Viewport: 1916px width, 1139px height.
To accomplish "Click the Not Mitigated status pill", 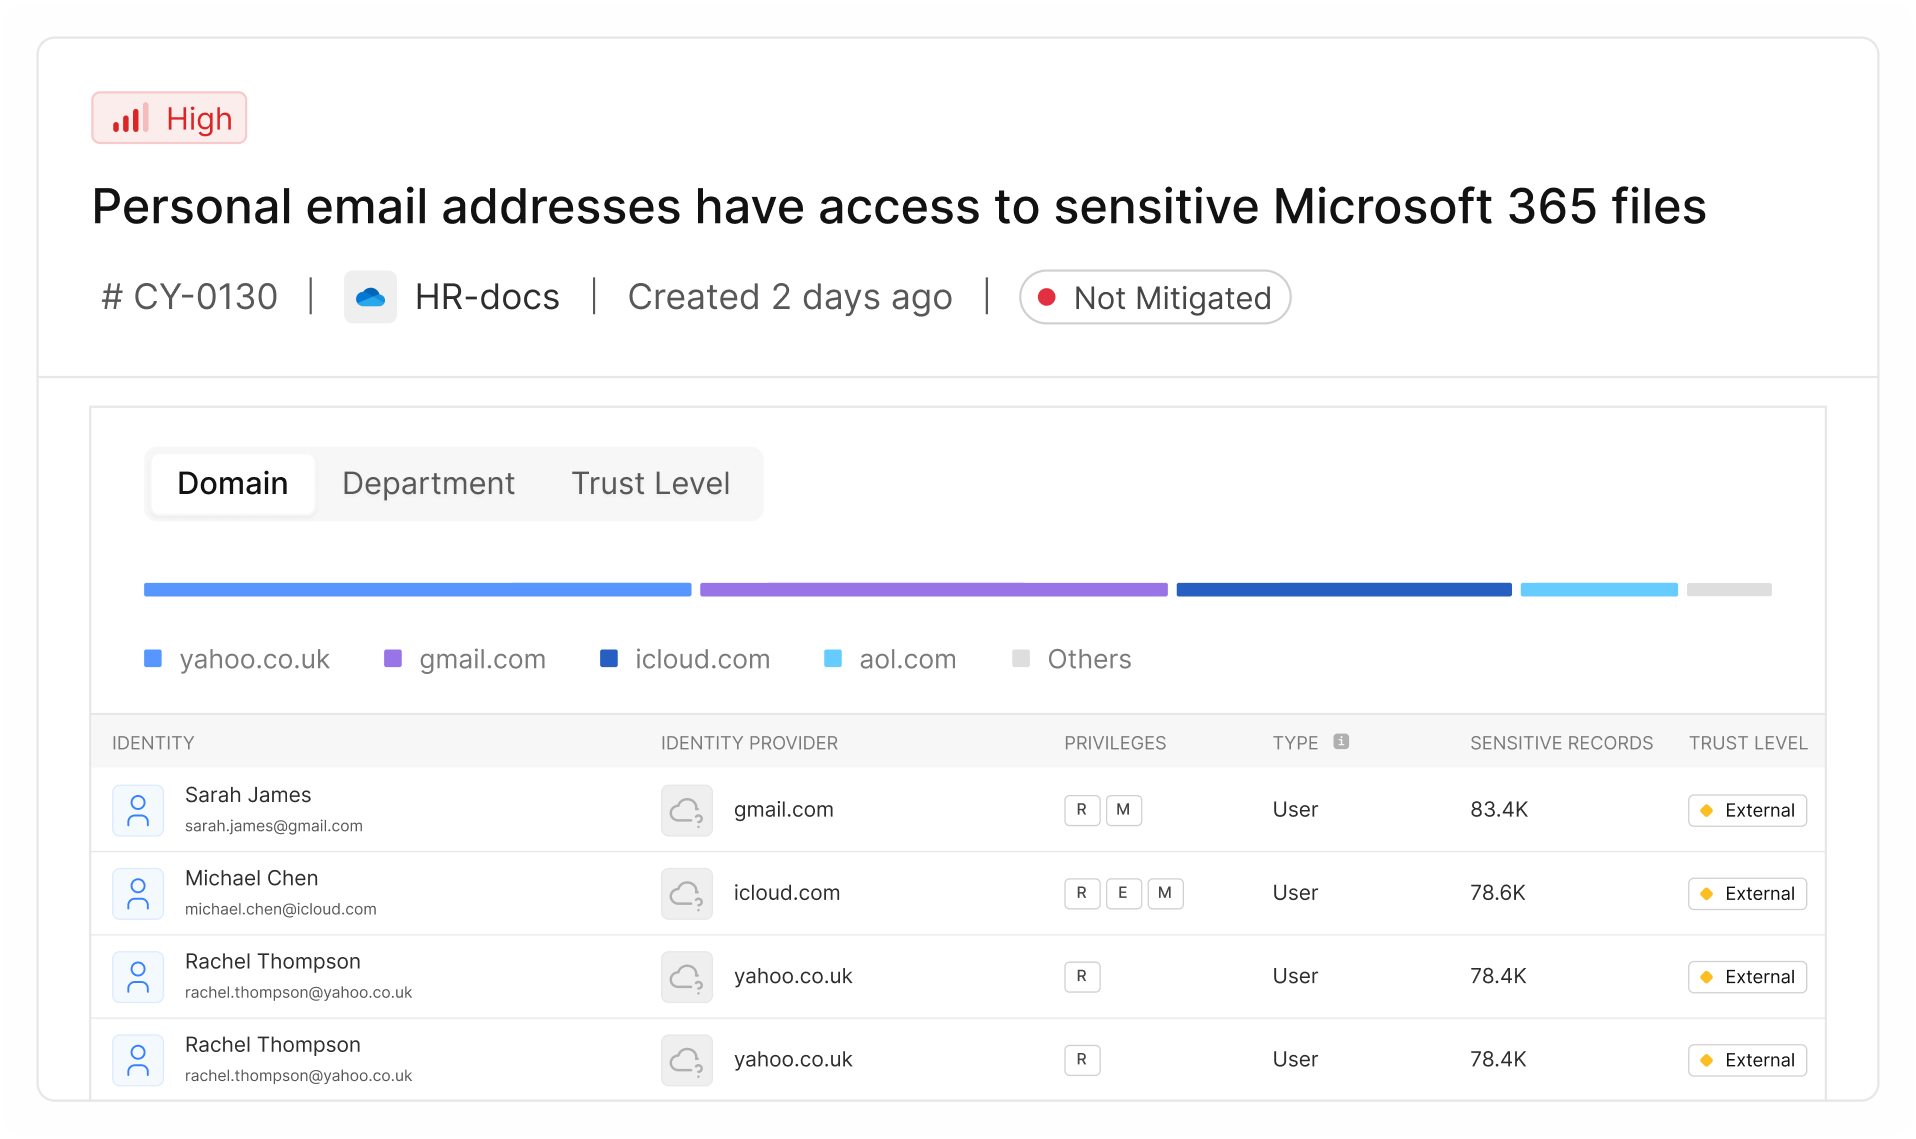I will click(x=1155, y=297).
